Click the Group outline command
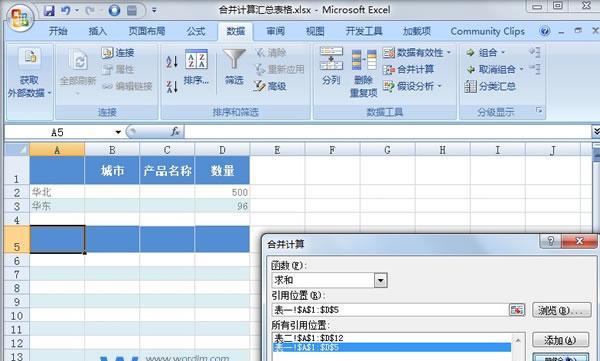 click(x=485, y=52)
